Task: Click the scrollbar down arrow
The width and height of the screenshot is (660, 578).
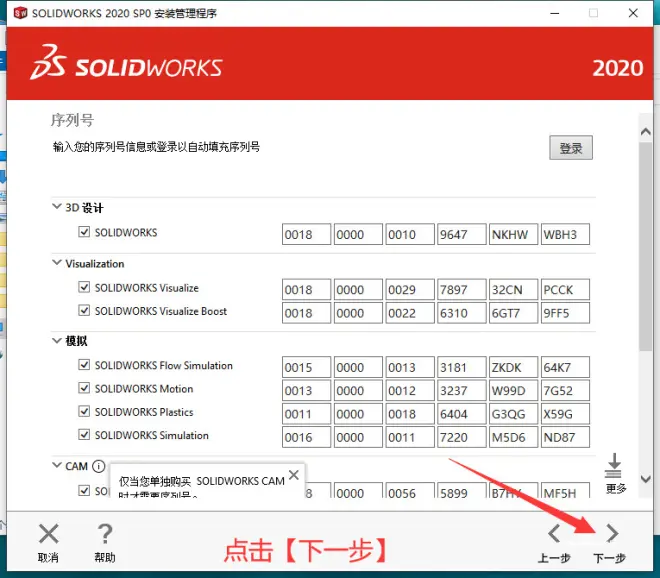Action: click(646, 479)
